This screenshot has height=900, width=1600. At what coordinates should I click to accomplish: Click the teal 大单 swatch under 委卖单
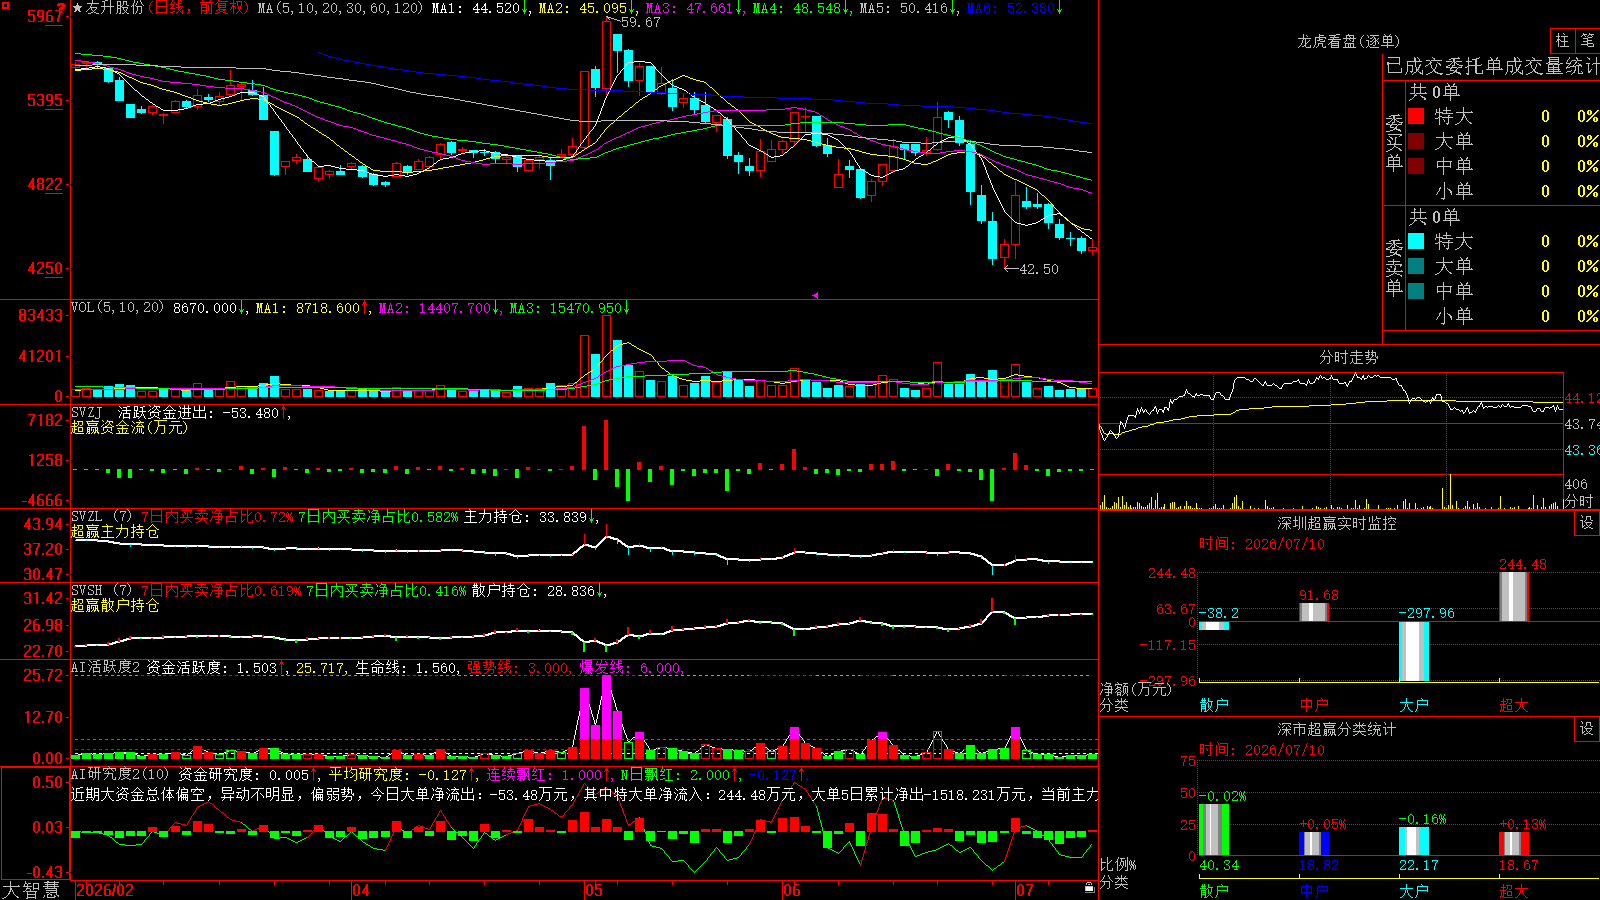coord(1416,266)
